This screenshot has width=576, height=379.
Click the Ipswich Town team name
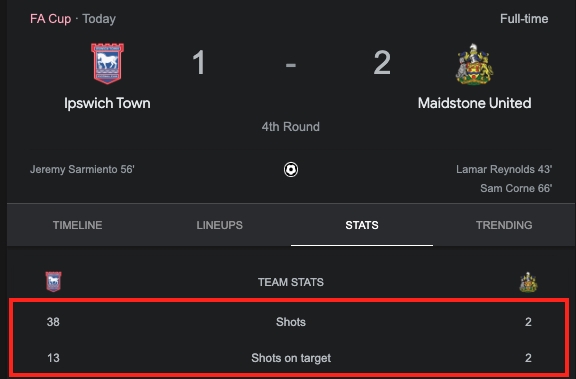[107, 103]
